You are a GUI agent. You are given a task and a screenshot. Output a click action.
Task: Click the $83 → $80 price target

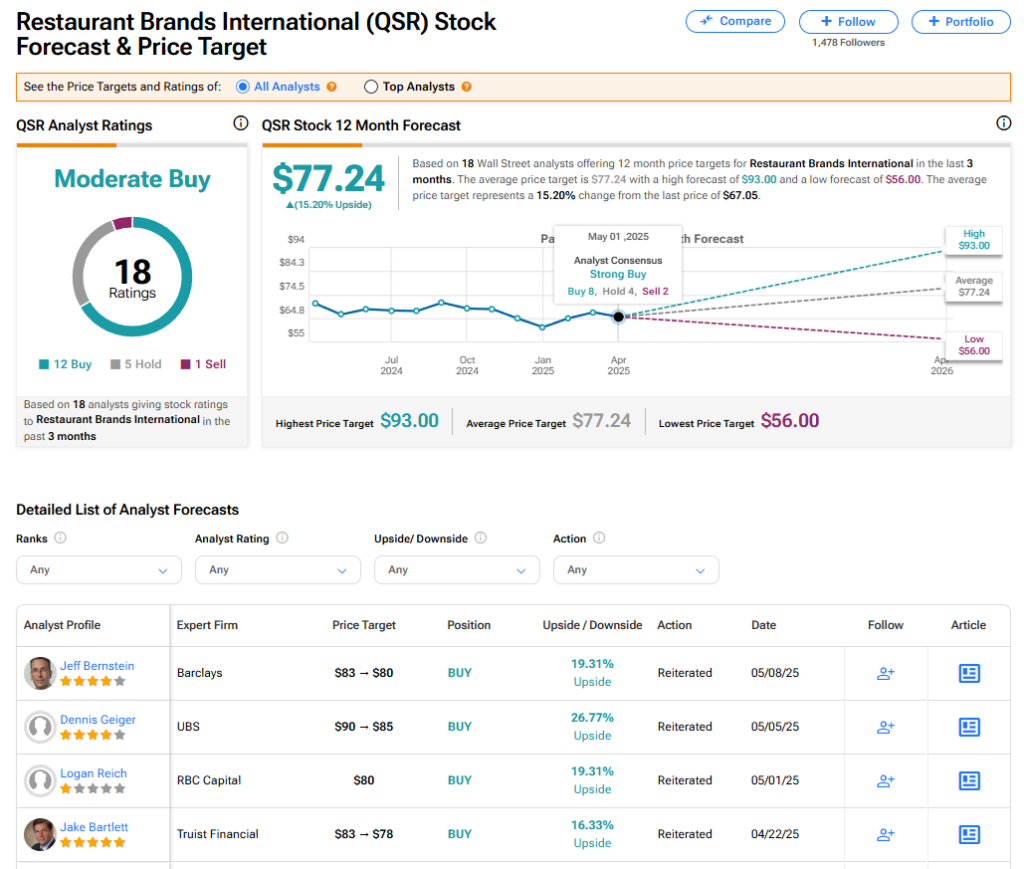coord(364,672)
